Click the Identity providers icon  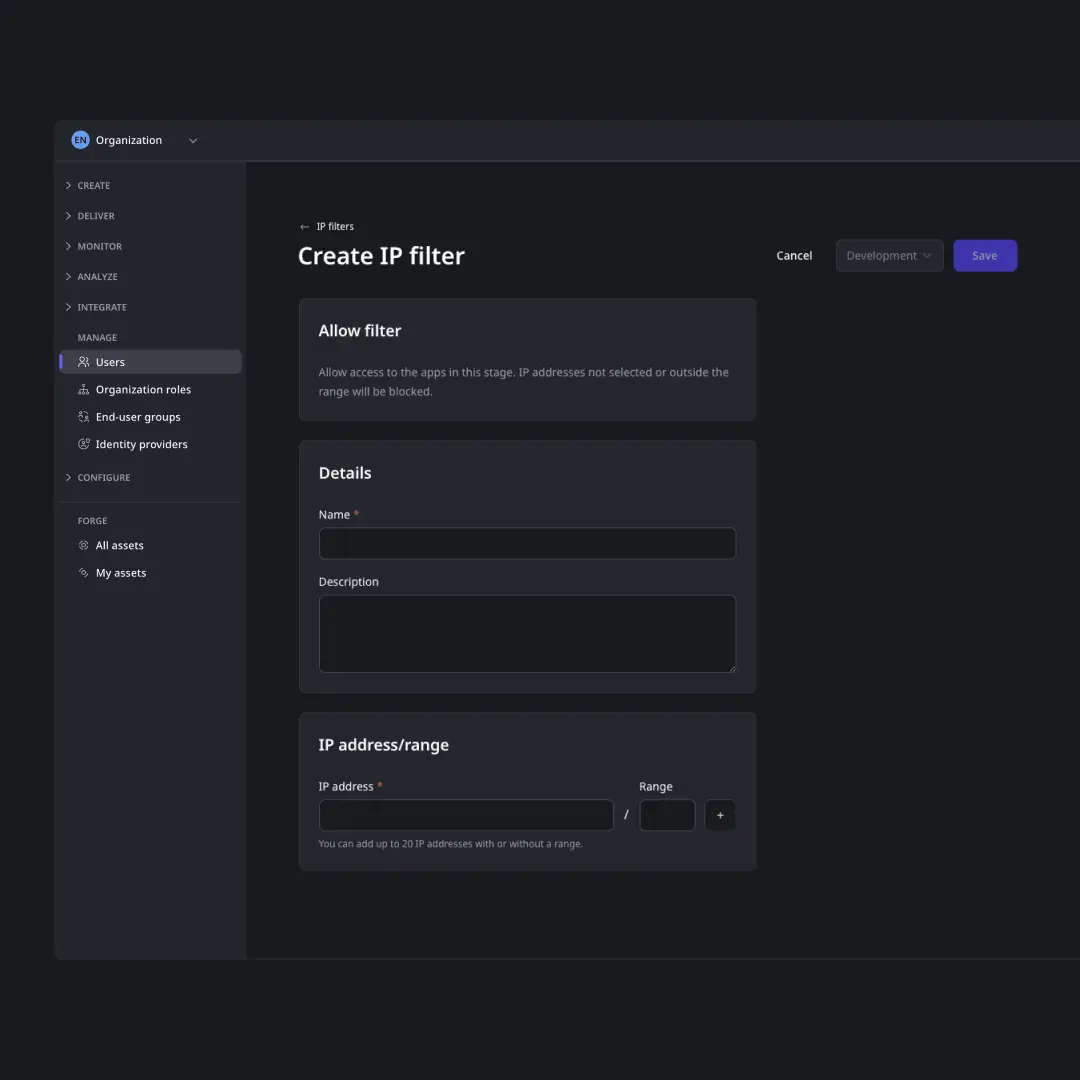[84, 444]
